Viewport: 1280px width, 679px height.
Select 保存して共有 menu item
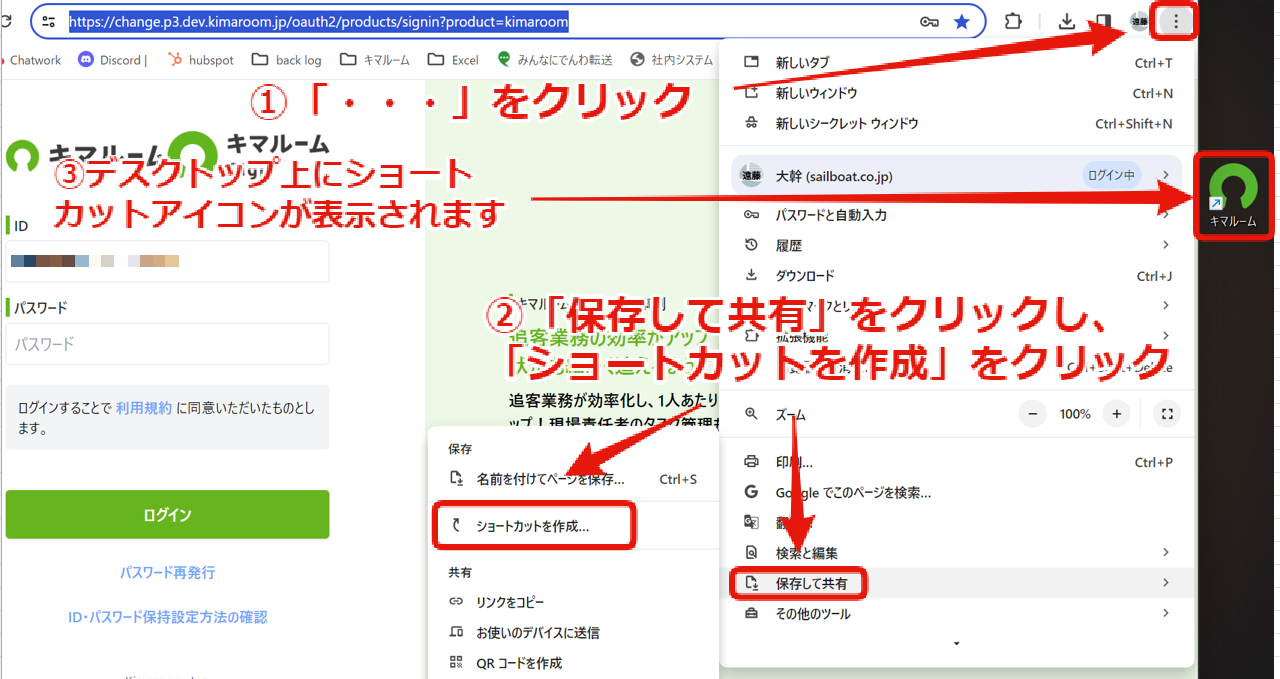957,583
